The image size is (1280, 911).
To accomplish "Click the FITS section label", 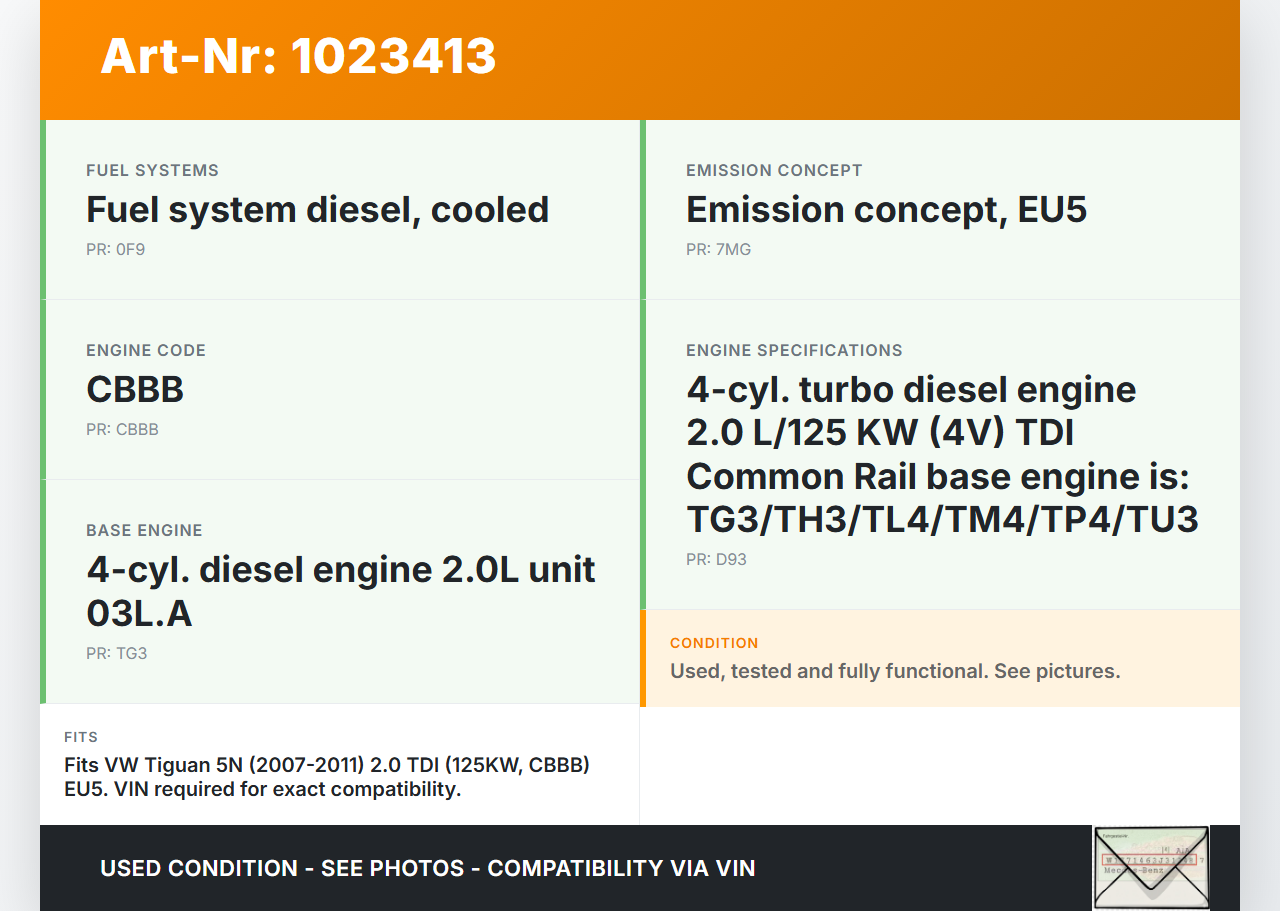I will click(81, 737).
